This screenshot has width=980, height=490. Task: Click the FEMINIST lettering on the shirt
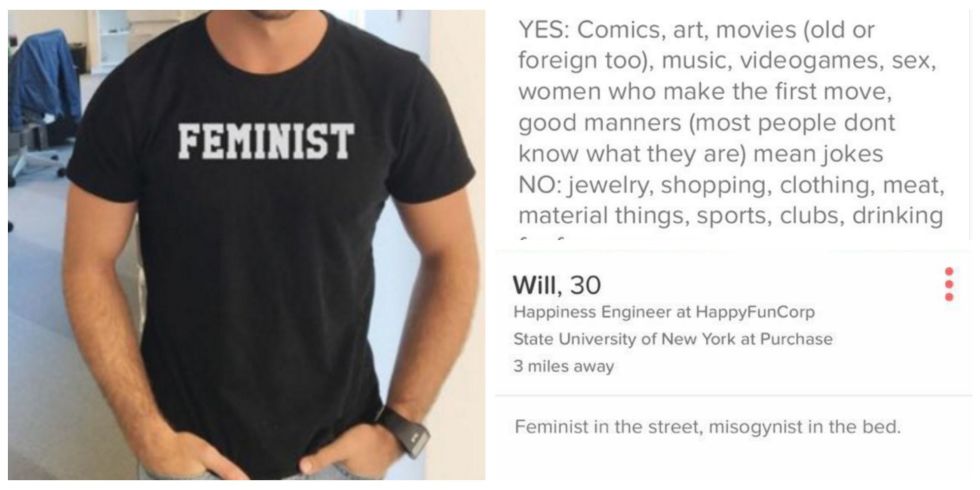(266, 141)
